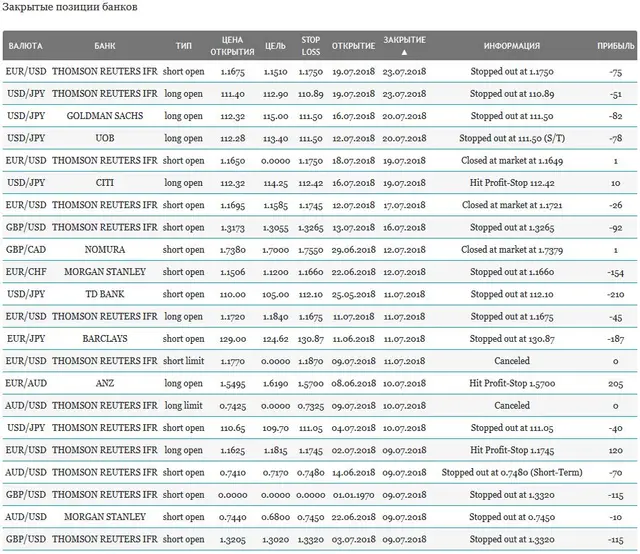Click 'Stopped out at 111.05' cell
The height and width of the screenshot is (554, 640).
click(x=512, y=428)
